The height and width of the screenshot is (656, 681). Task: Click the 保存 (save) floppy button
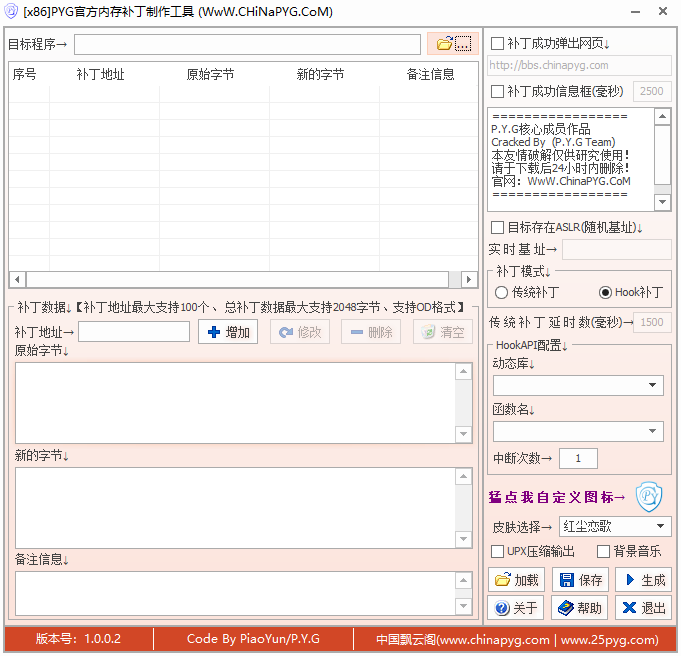pyautogui.click(x=580, y=580)
